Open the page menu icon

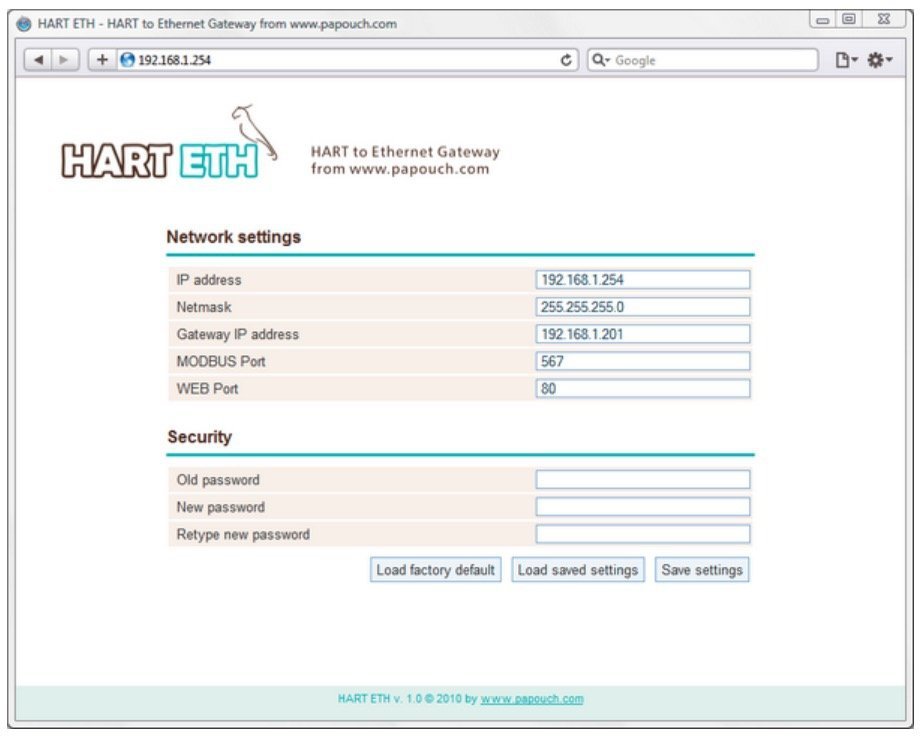tap(846, 60)
